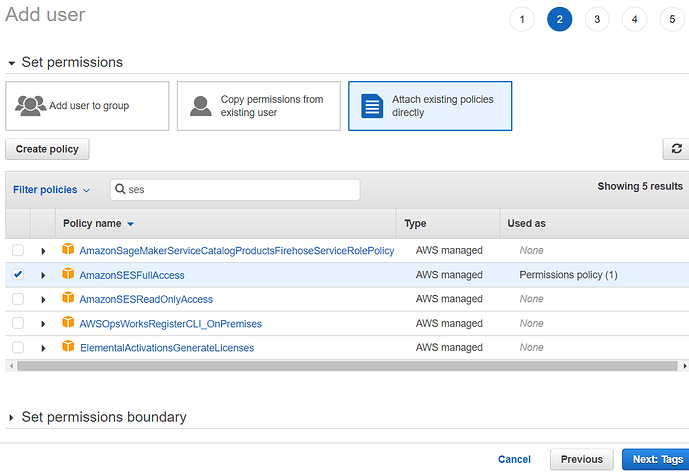The width and height of the screenshot is (689, 472).
Task: Click the person icon in Copy permissions card
Action: tap(200, 106)
